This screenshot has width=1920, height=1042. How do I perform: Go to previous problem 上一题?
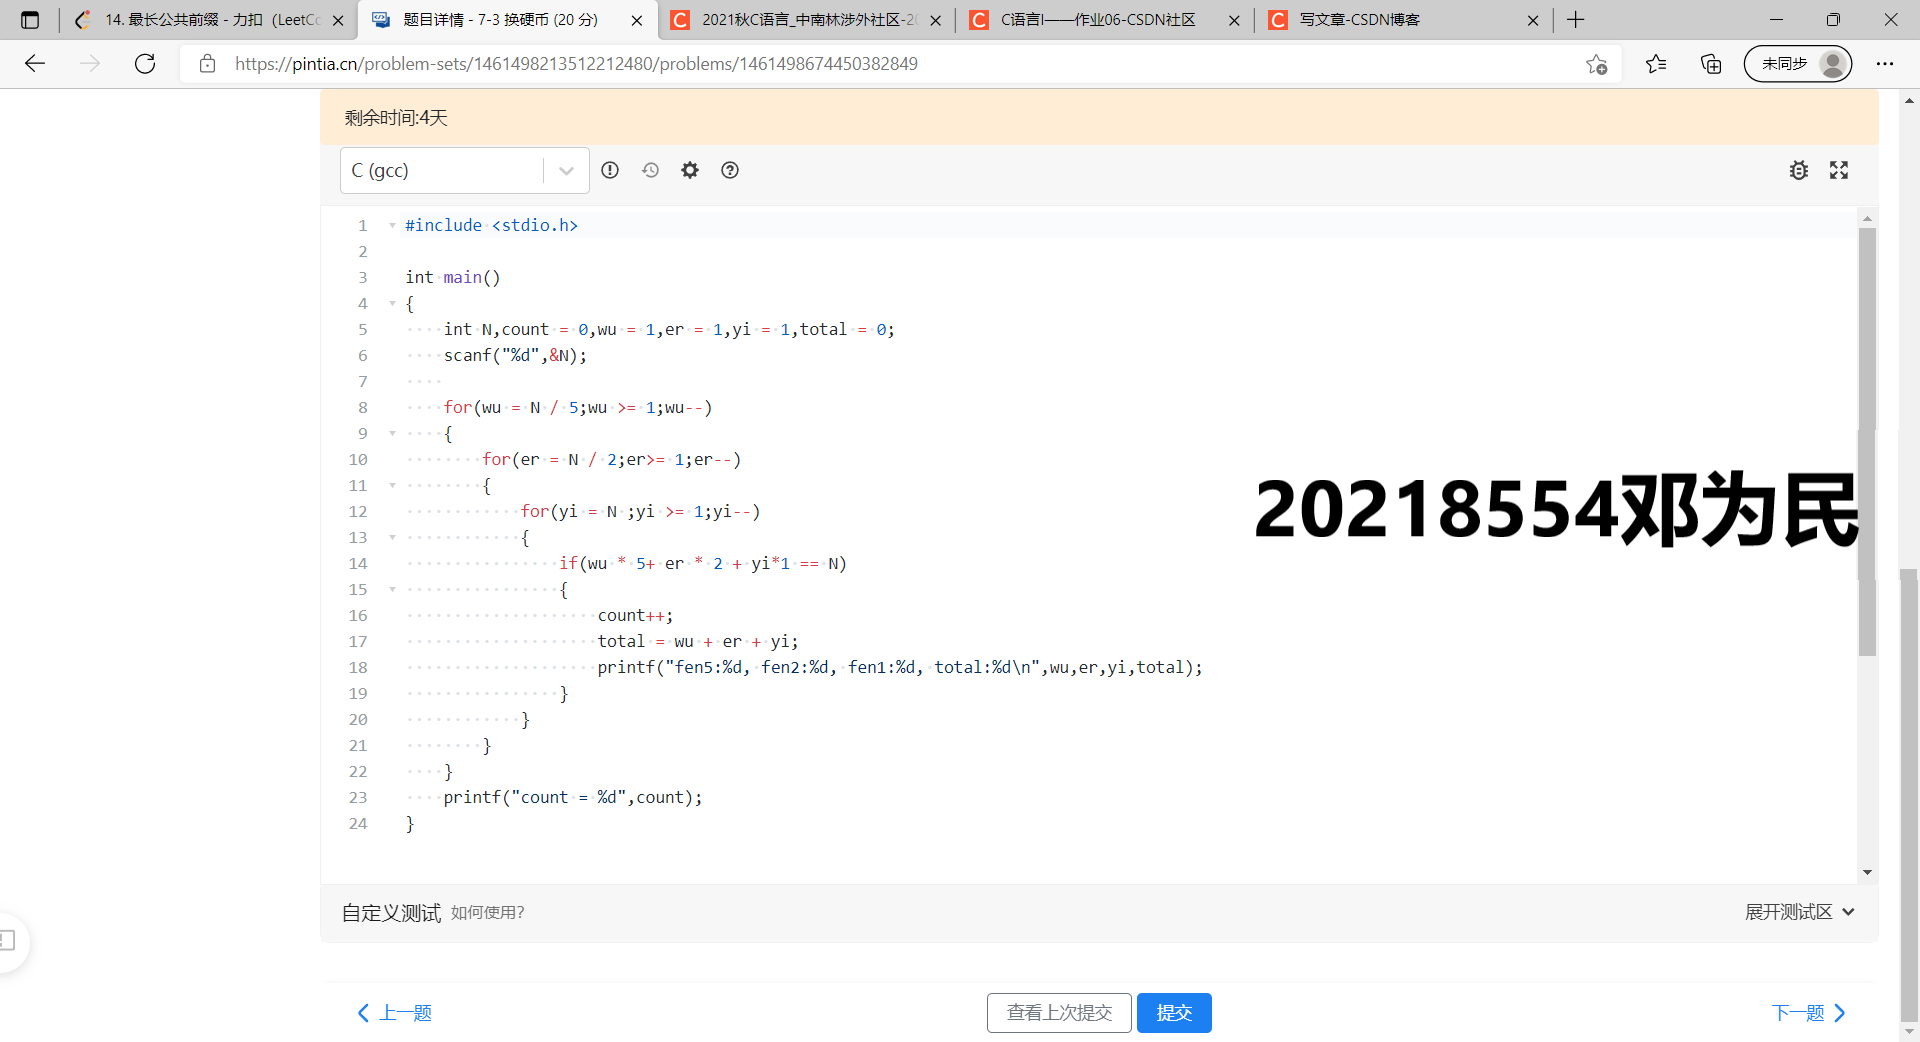tap(395, 1013)
